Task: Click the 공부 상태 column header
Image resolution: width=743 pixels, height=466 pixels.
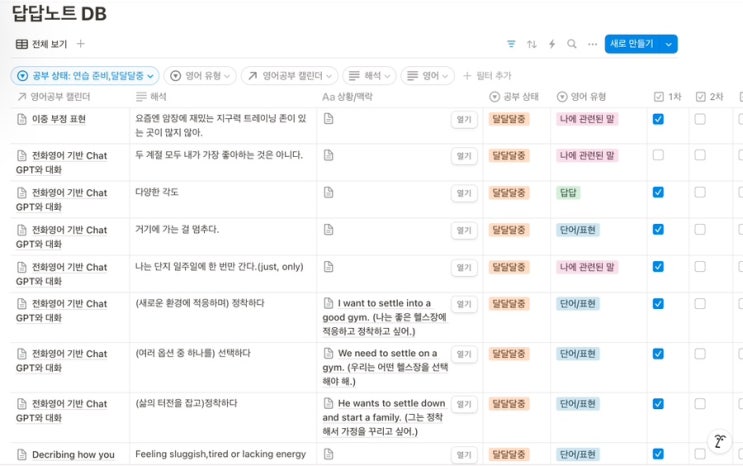Action: click(514, 97)
